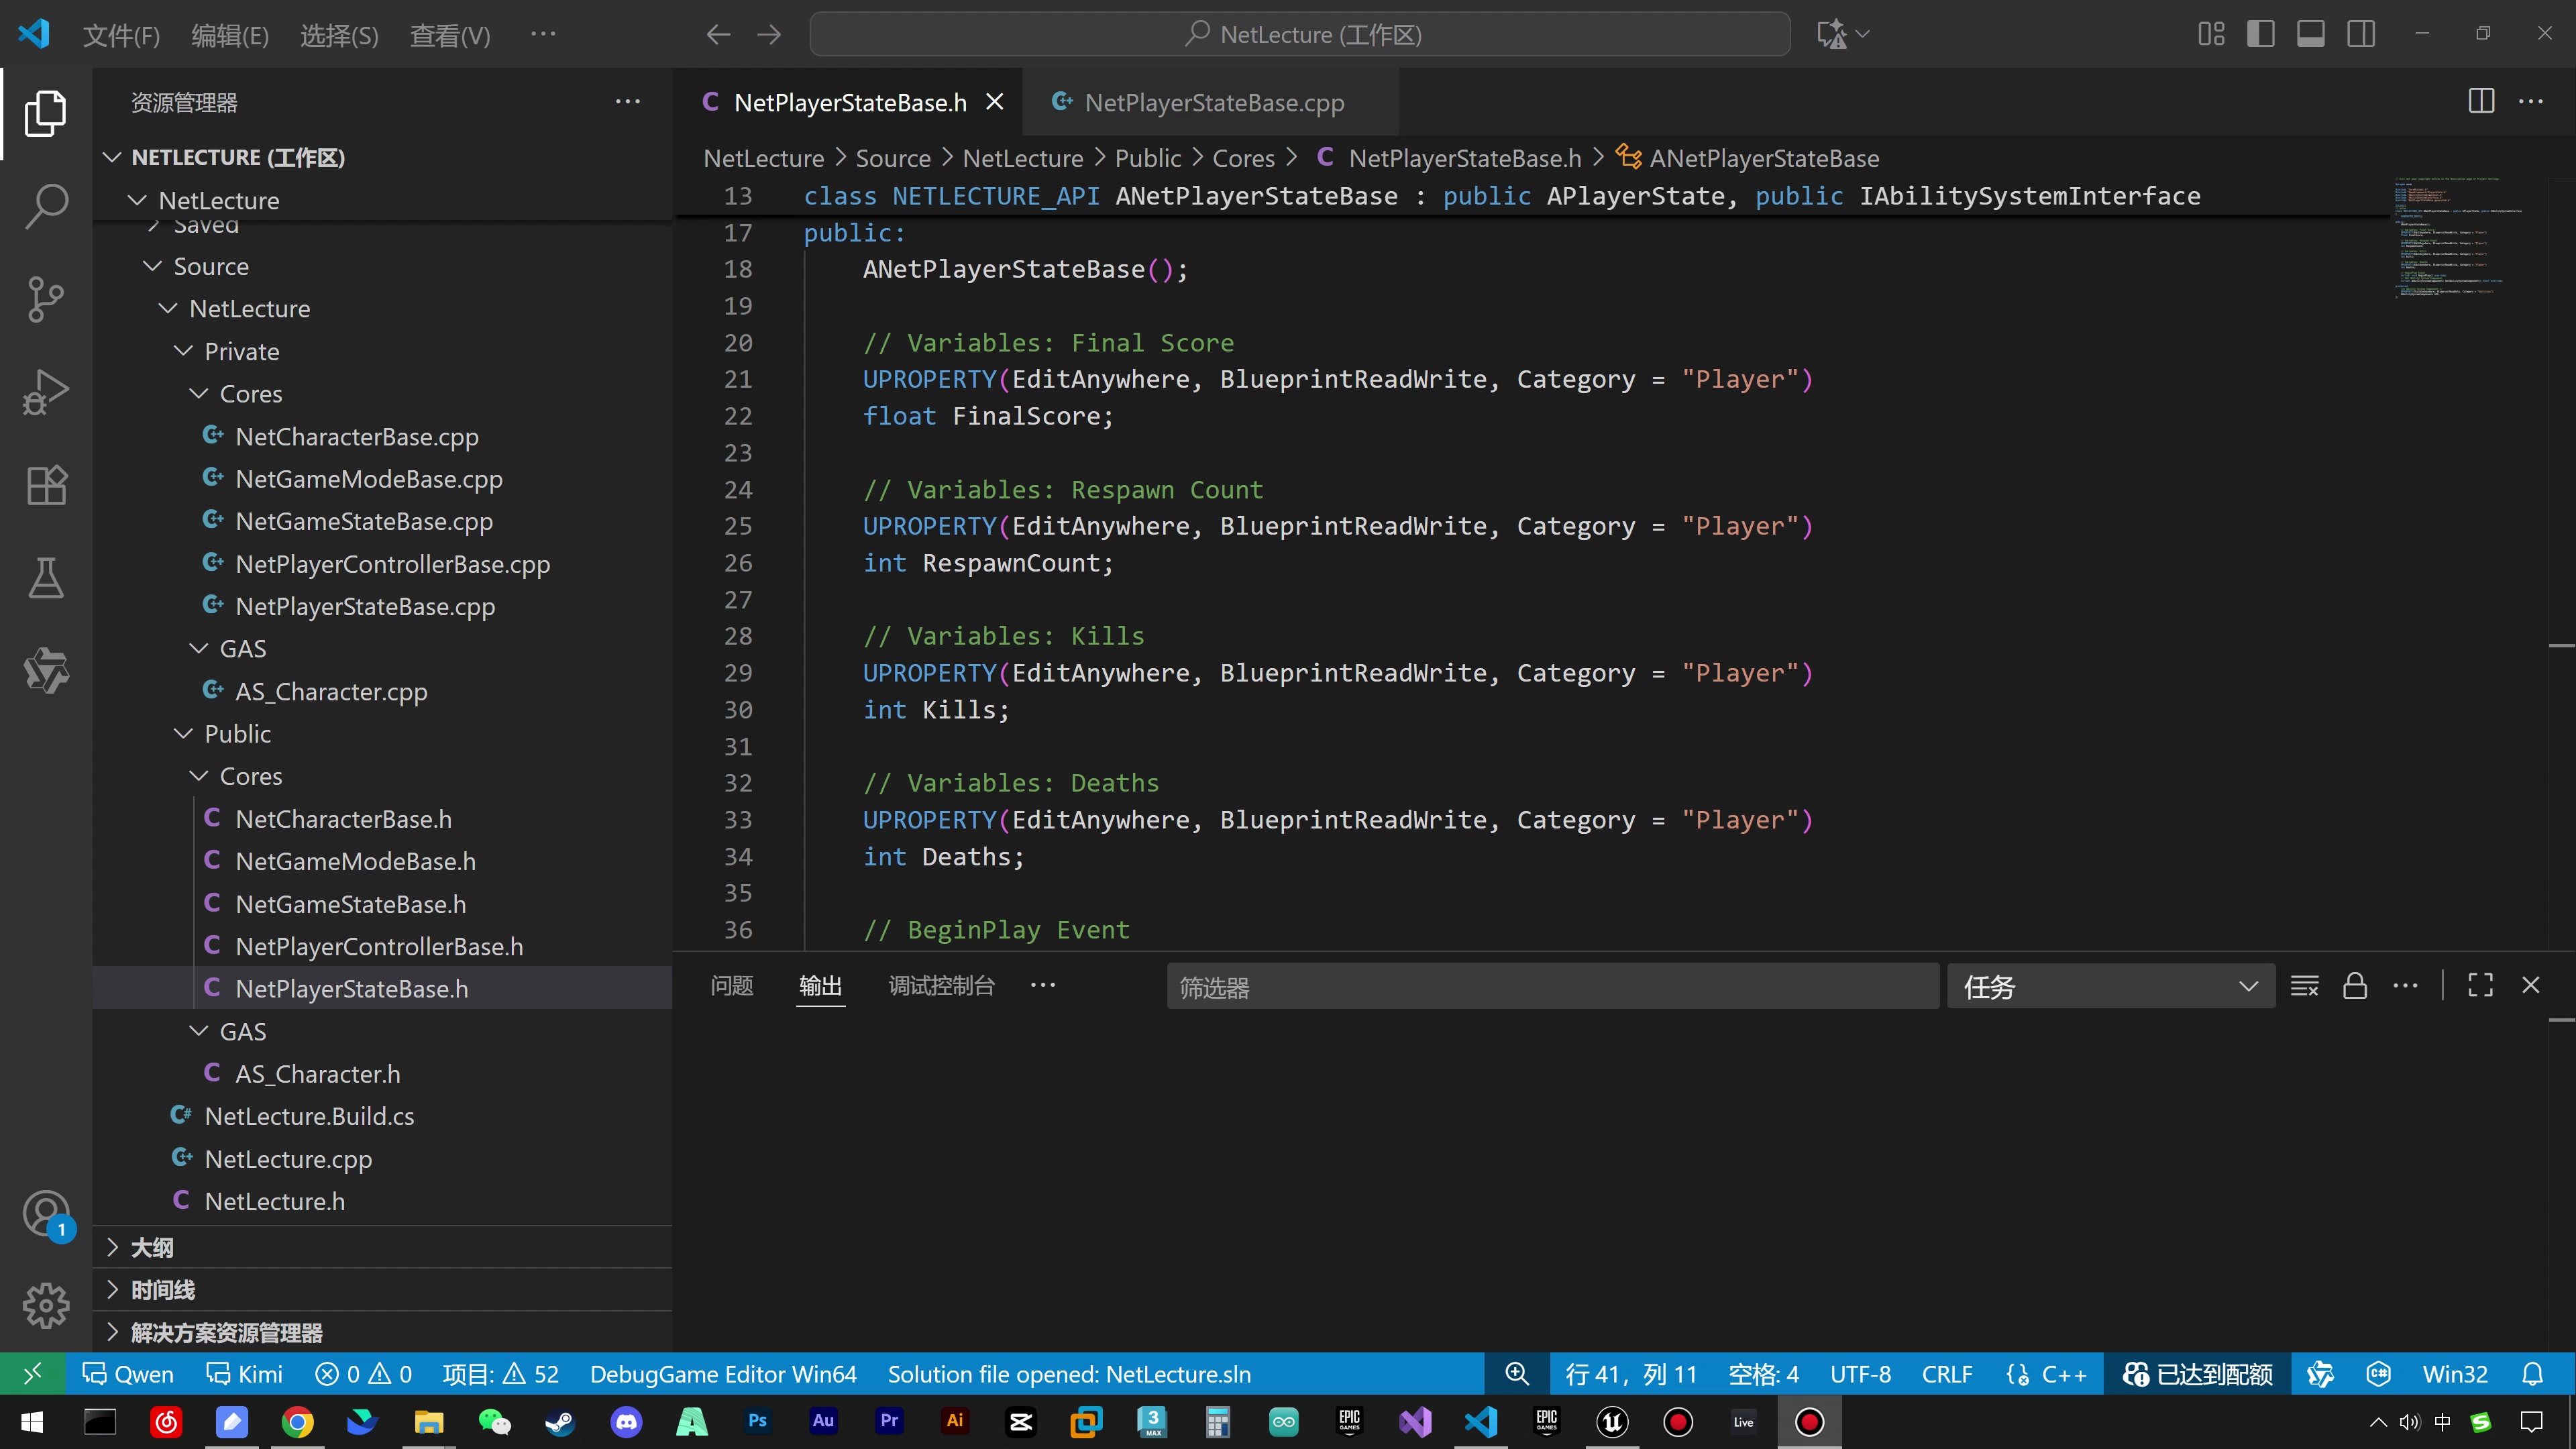Open Google Chrome from taskbar

point(297,1422)
